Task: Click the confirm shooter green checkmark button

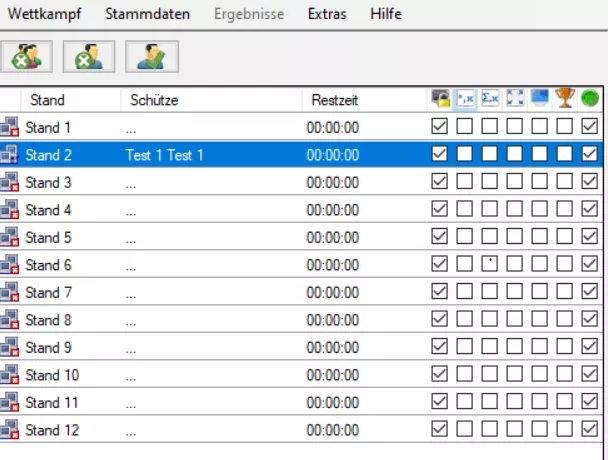Action: 152,58
